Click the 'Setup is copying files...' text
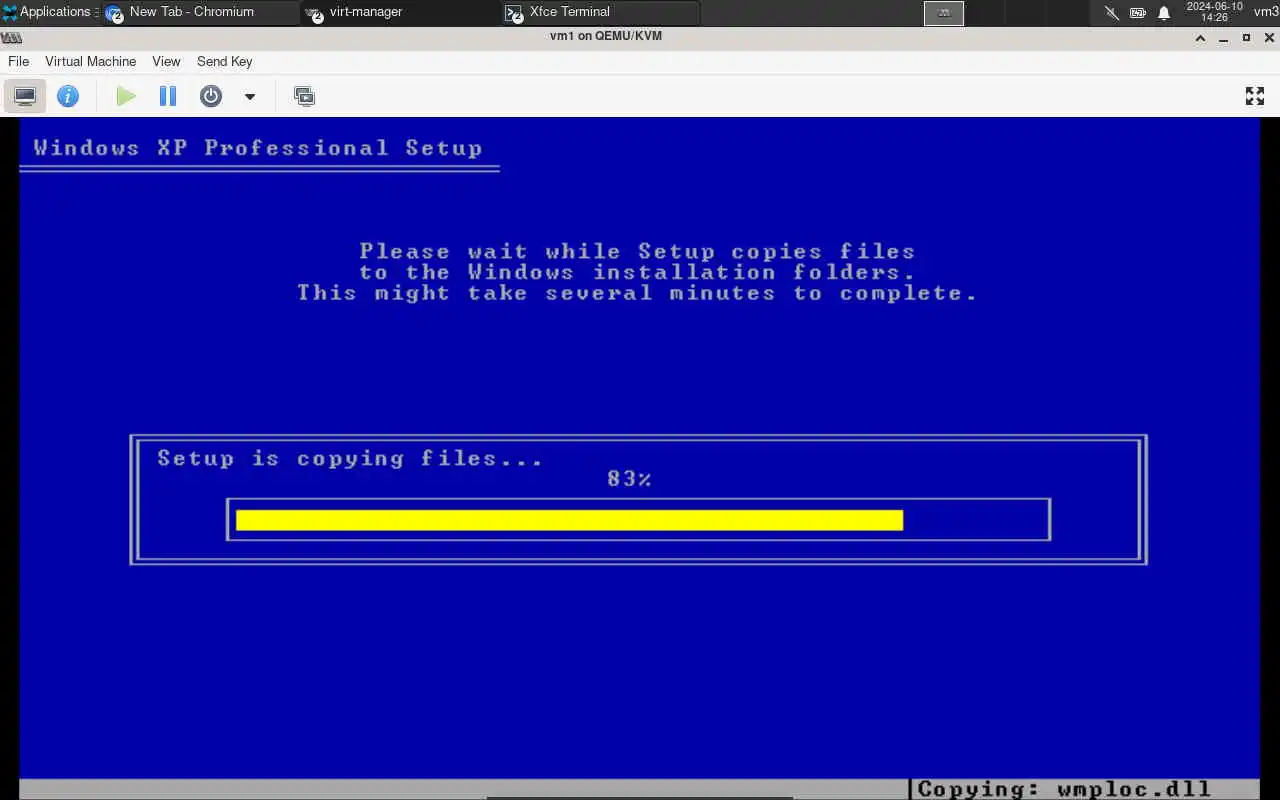 click(350, 459)
